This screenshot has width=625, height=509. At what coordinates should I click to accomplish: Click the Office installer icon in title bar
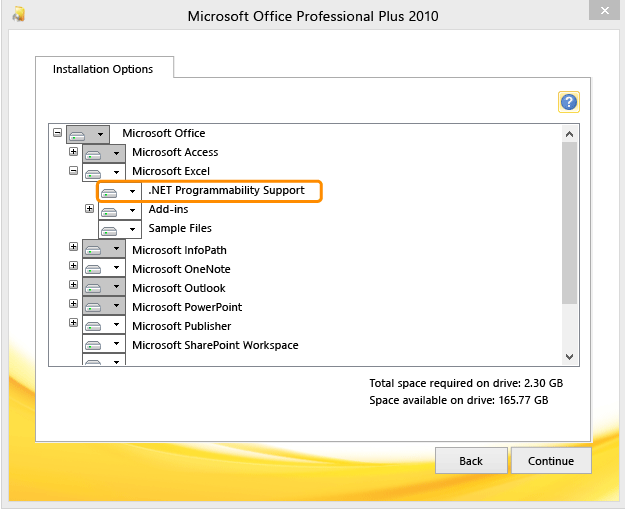click(19, 14)
